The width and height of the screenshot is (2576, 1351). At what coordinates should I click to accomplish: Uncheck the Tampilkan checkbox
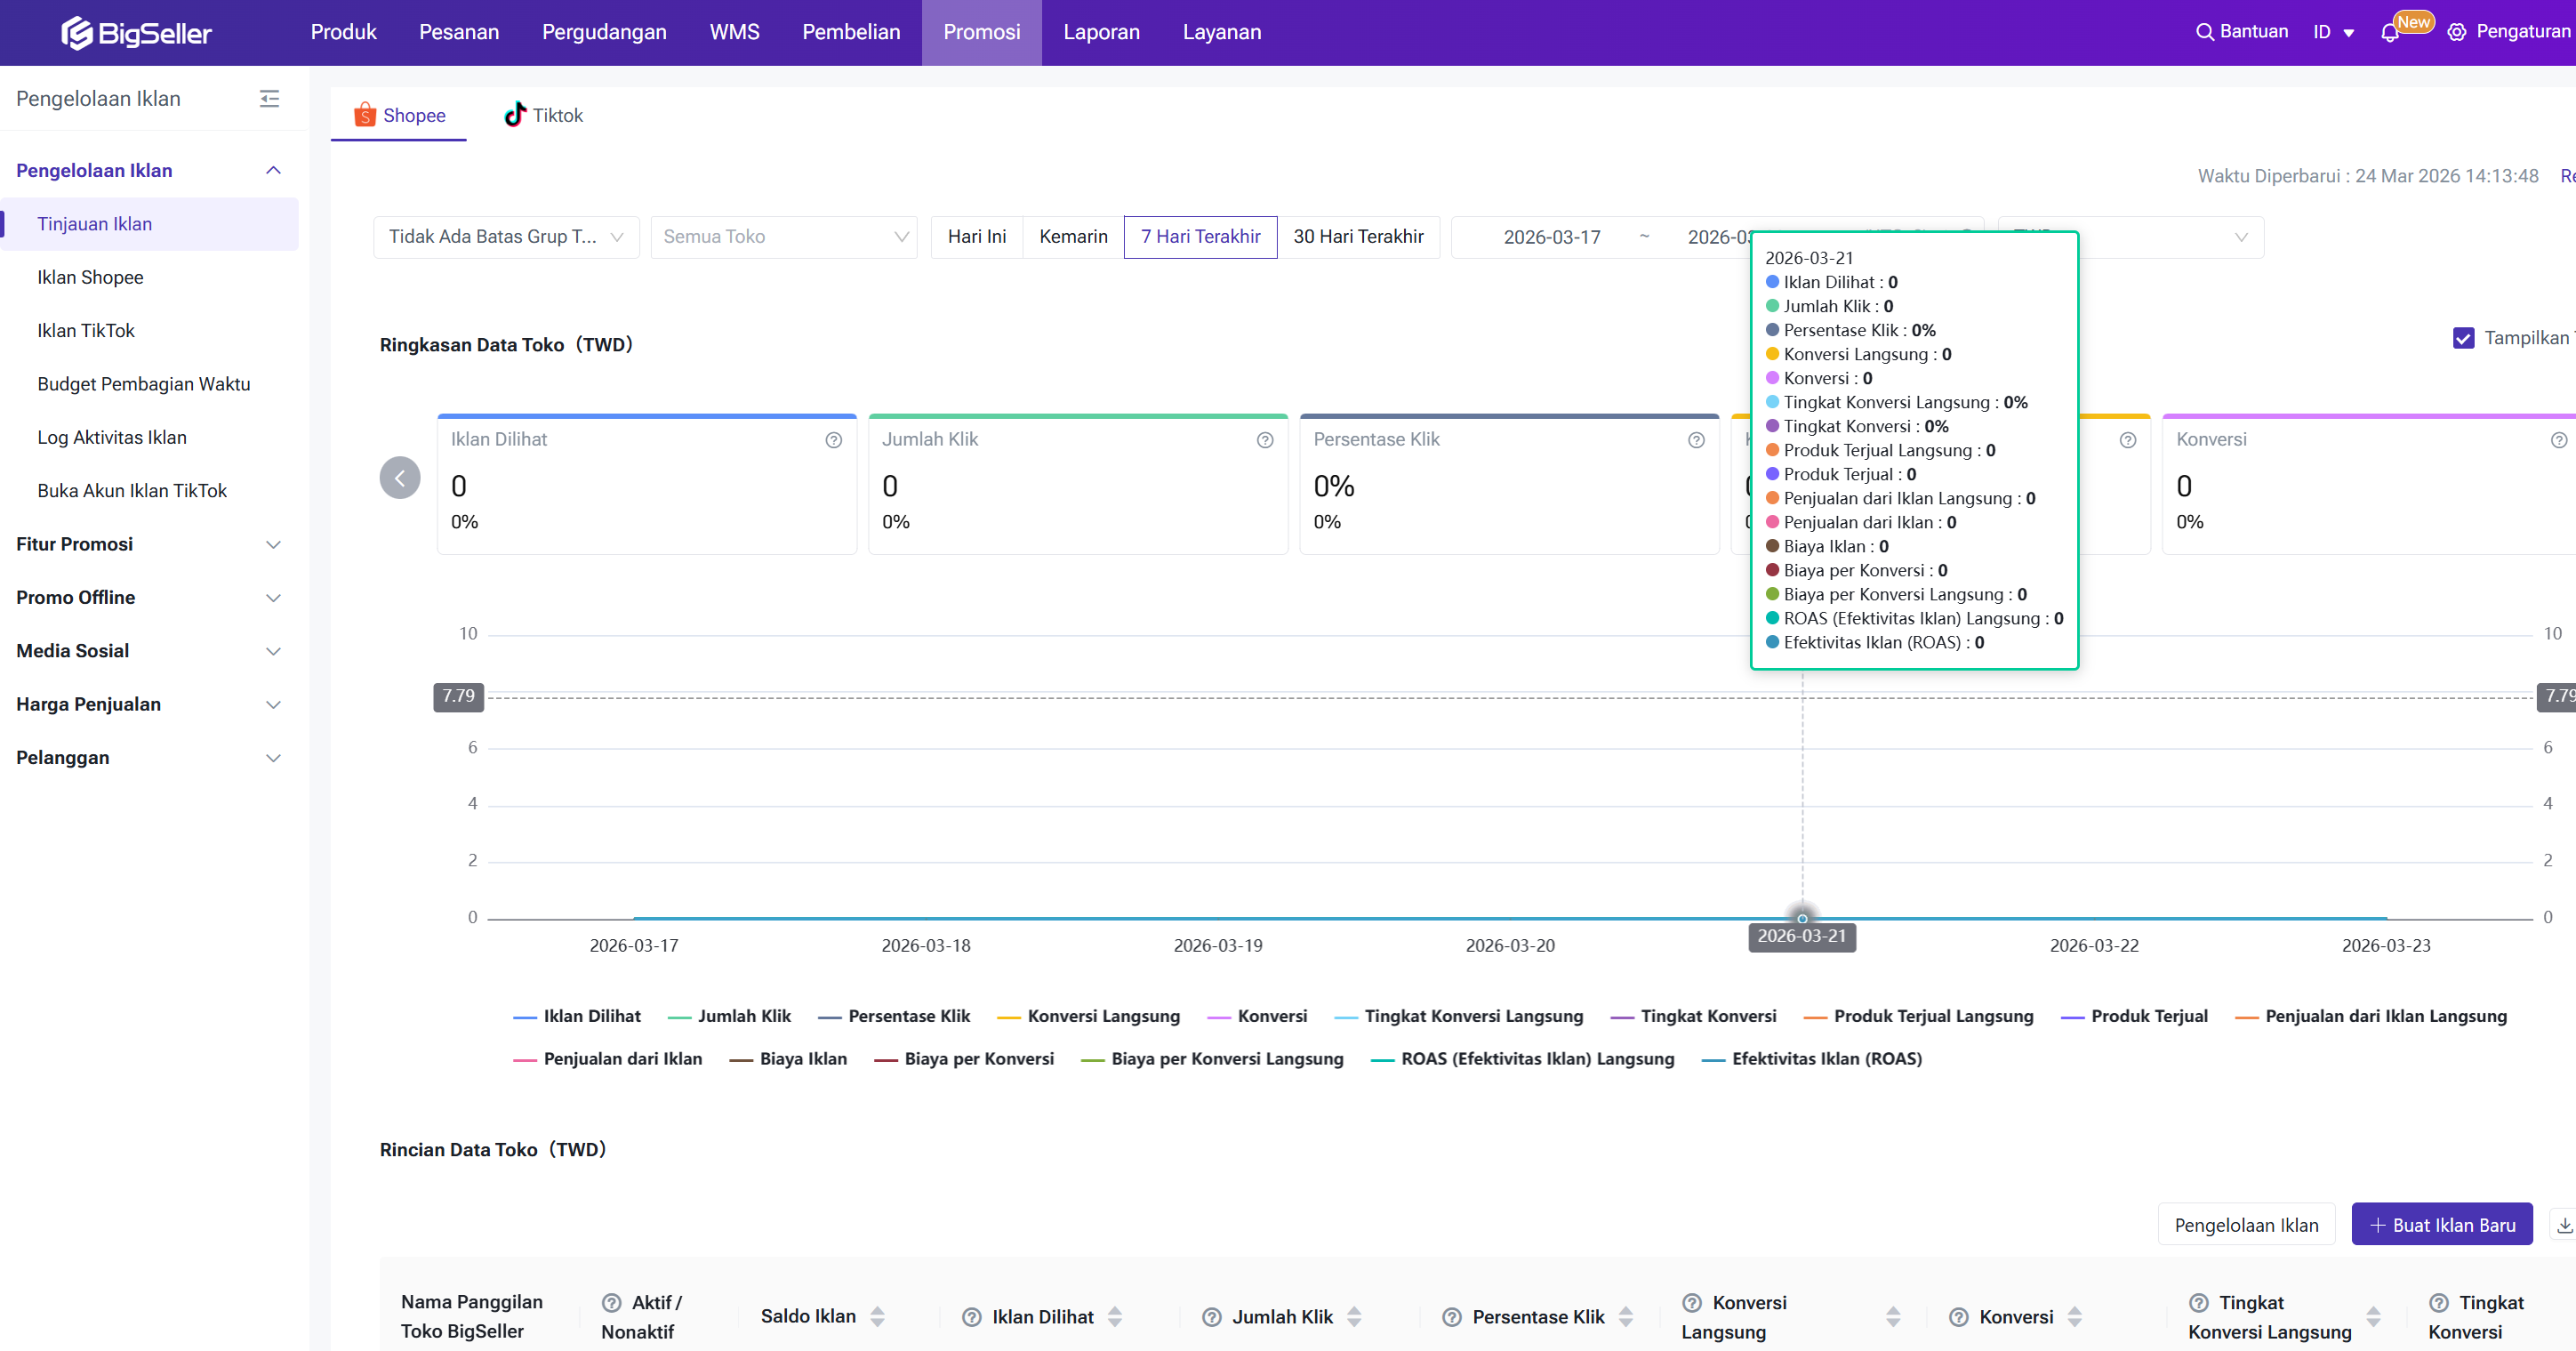click(x=2463, y=338)
